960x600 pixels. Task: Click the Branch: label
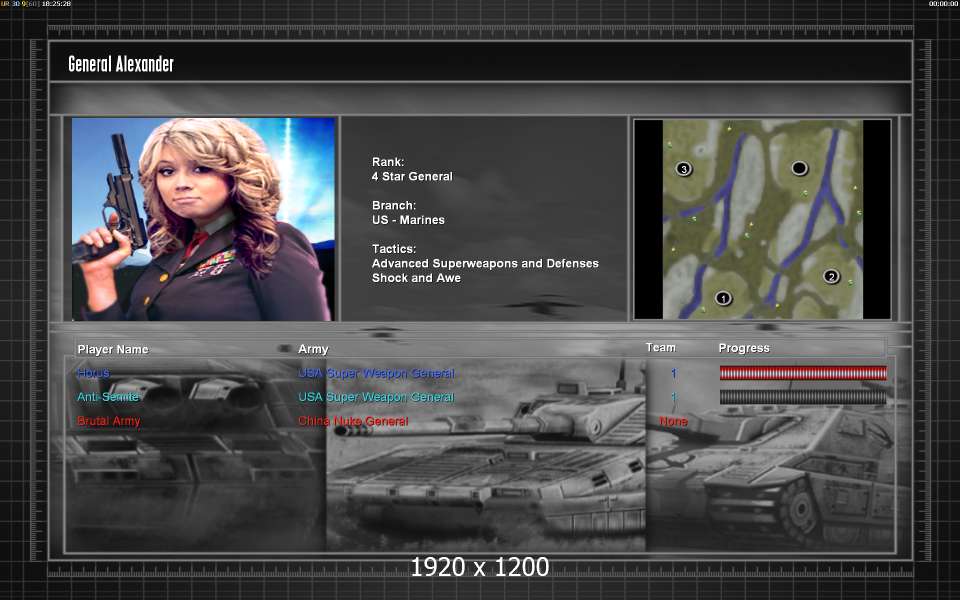(394, 205)
